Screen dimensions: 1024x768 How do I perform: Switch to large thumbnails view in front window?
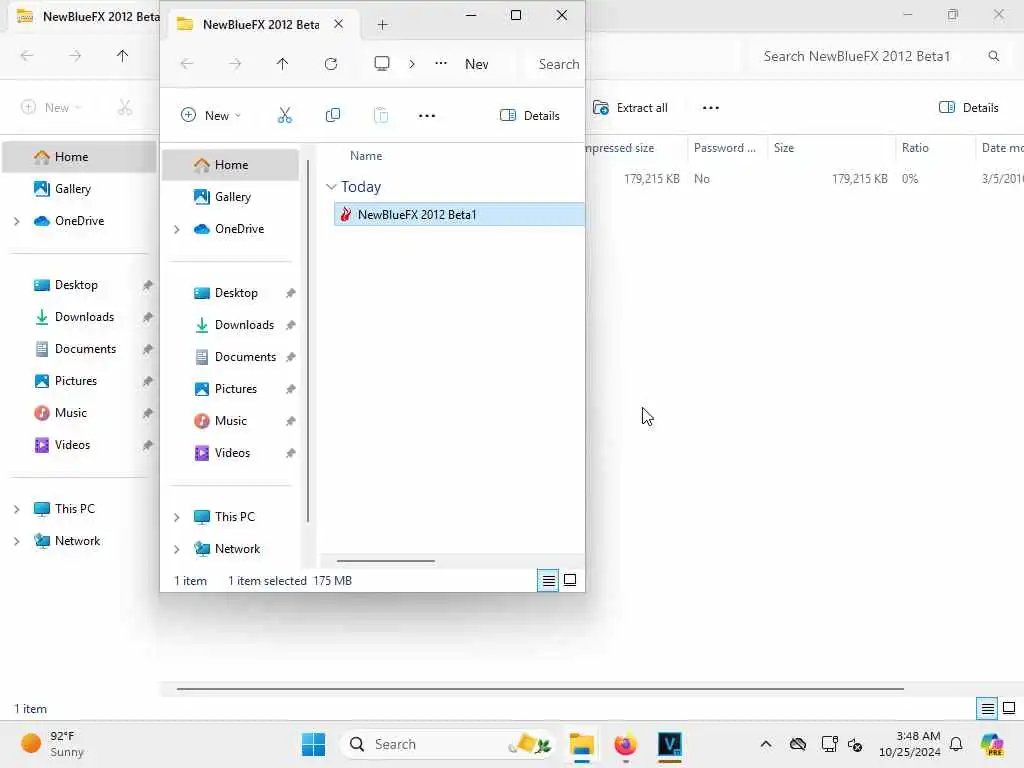point(570,580)
